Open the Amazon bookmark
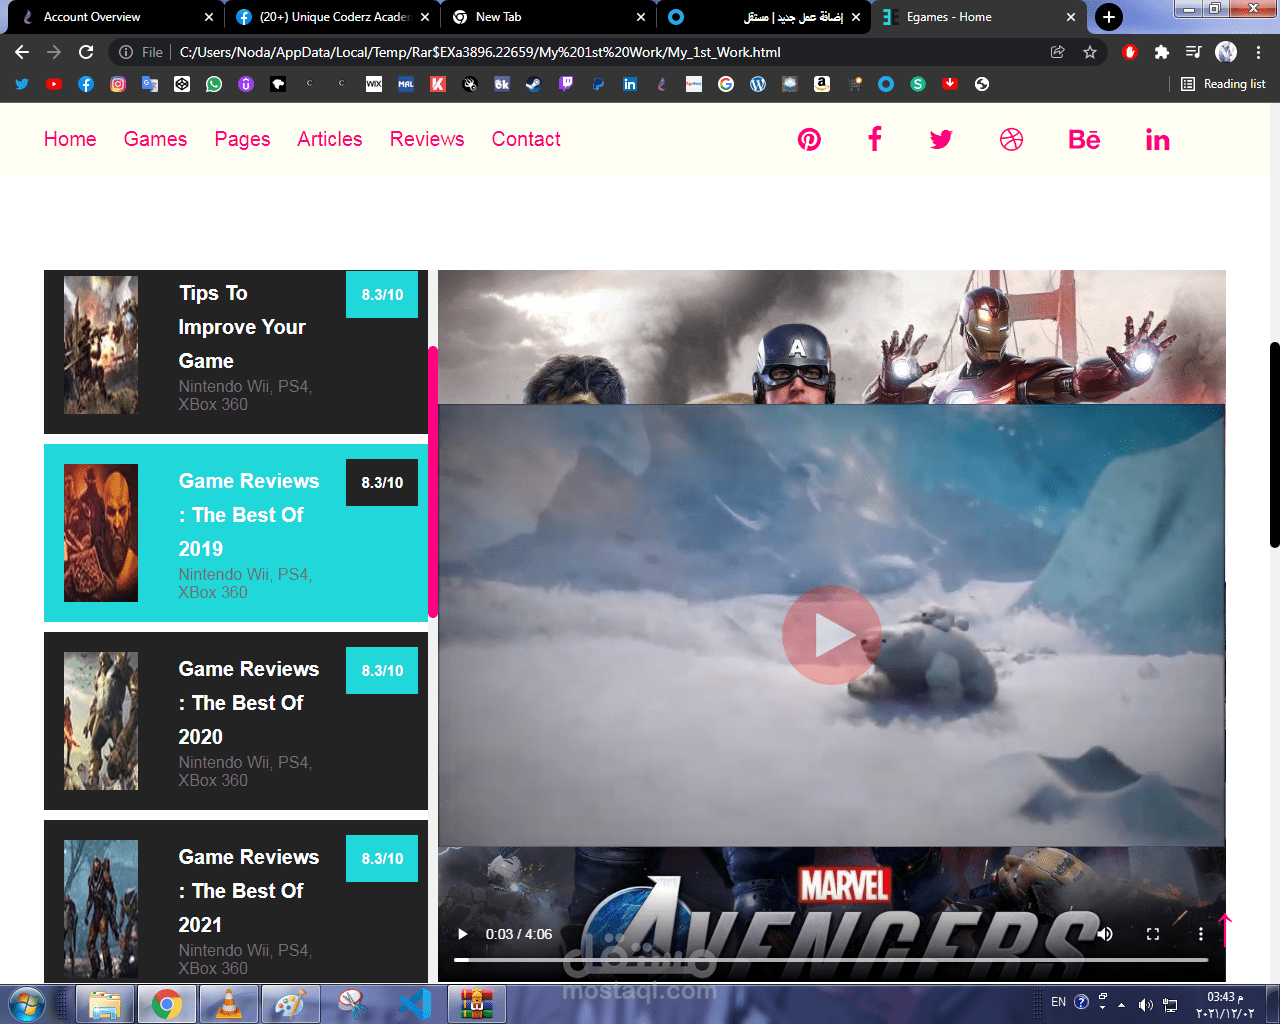 click(x=822, y=84)
